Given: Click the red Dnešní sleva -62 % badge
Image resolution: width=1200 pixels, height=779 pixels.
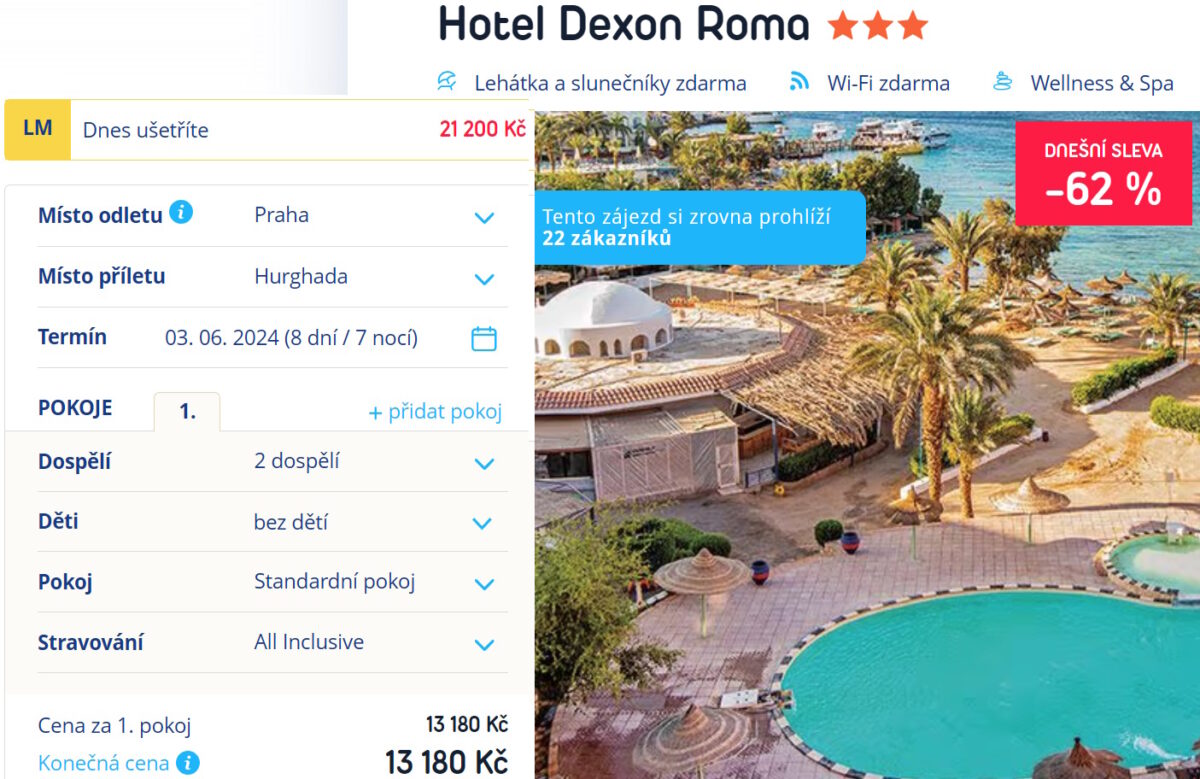Looking at the screenshot, I should (1103, 172).
